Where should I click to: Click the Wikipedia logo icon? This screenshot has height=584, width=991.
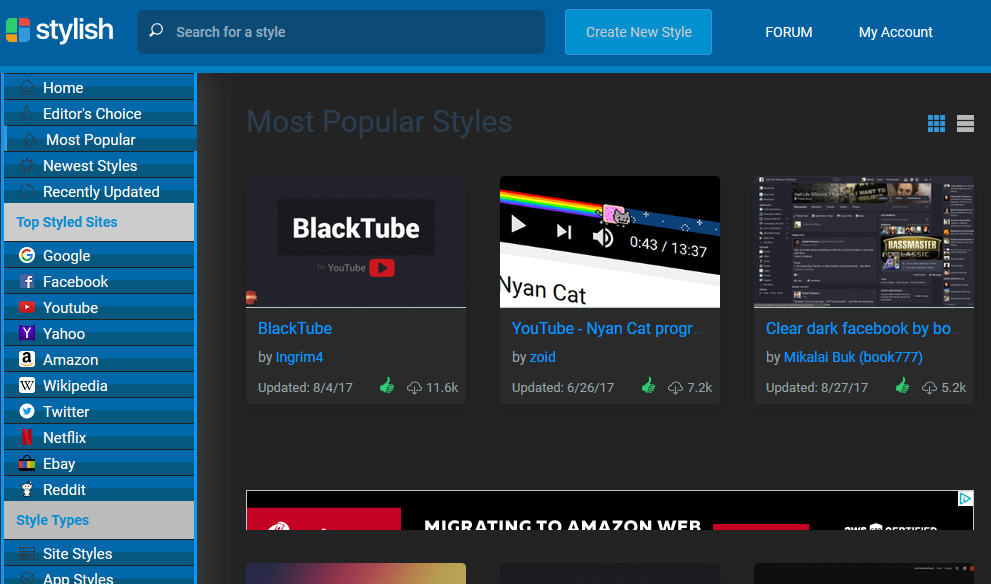27,385
